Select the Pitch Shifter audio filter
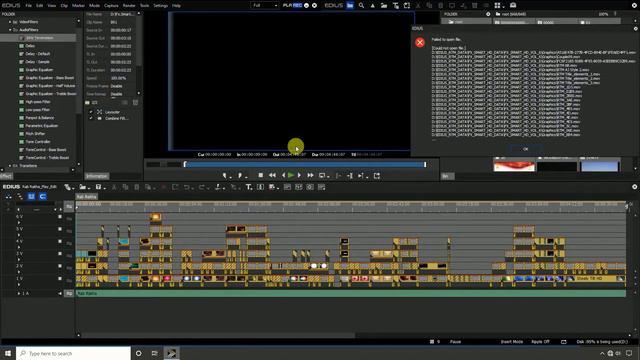 point(36,133)
